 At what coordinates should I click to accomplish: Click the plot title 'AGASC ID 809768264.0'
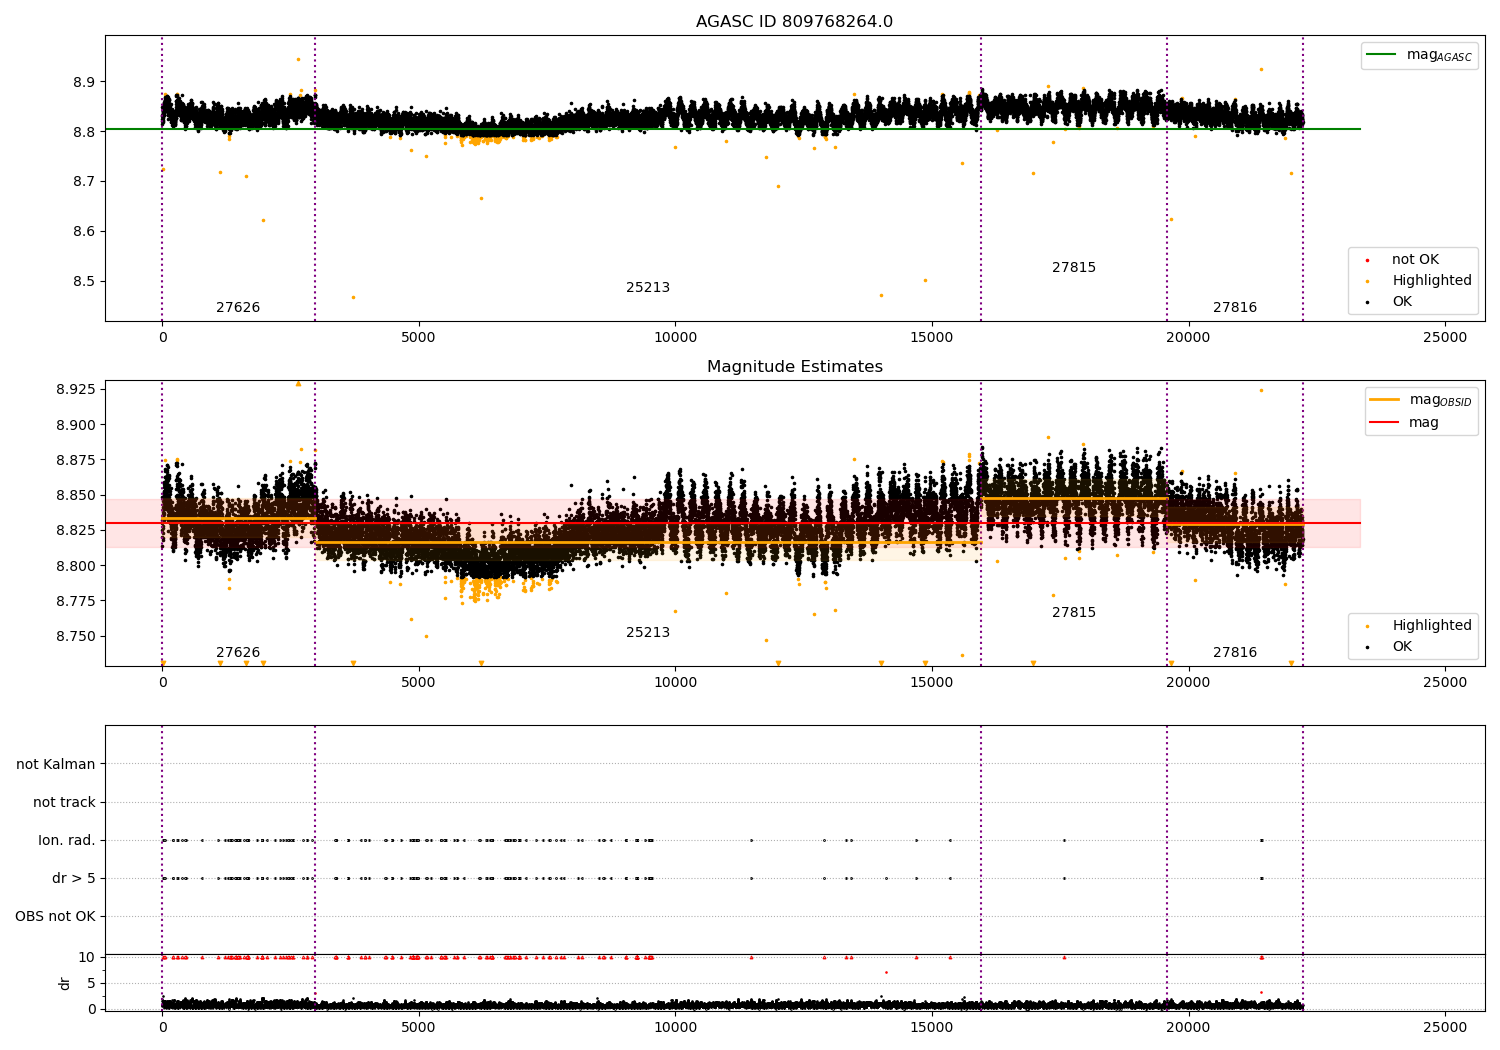pyautogui.click(x=794, y=22)
